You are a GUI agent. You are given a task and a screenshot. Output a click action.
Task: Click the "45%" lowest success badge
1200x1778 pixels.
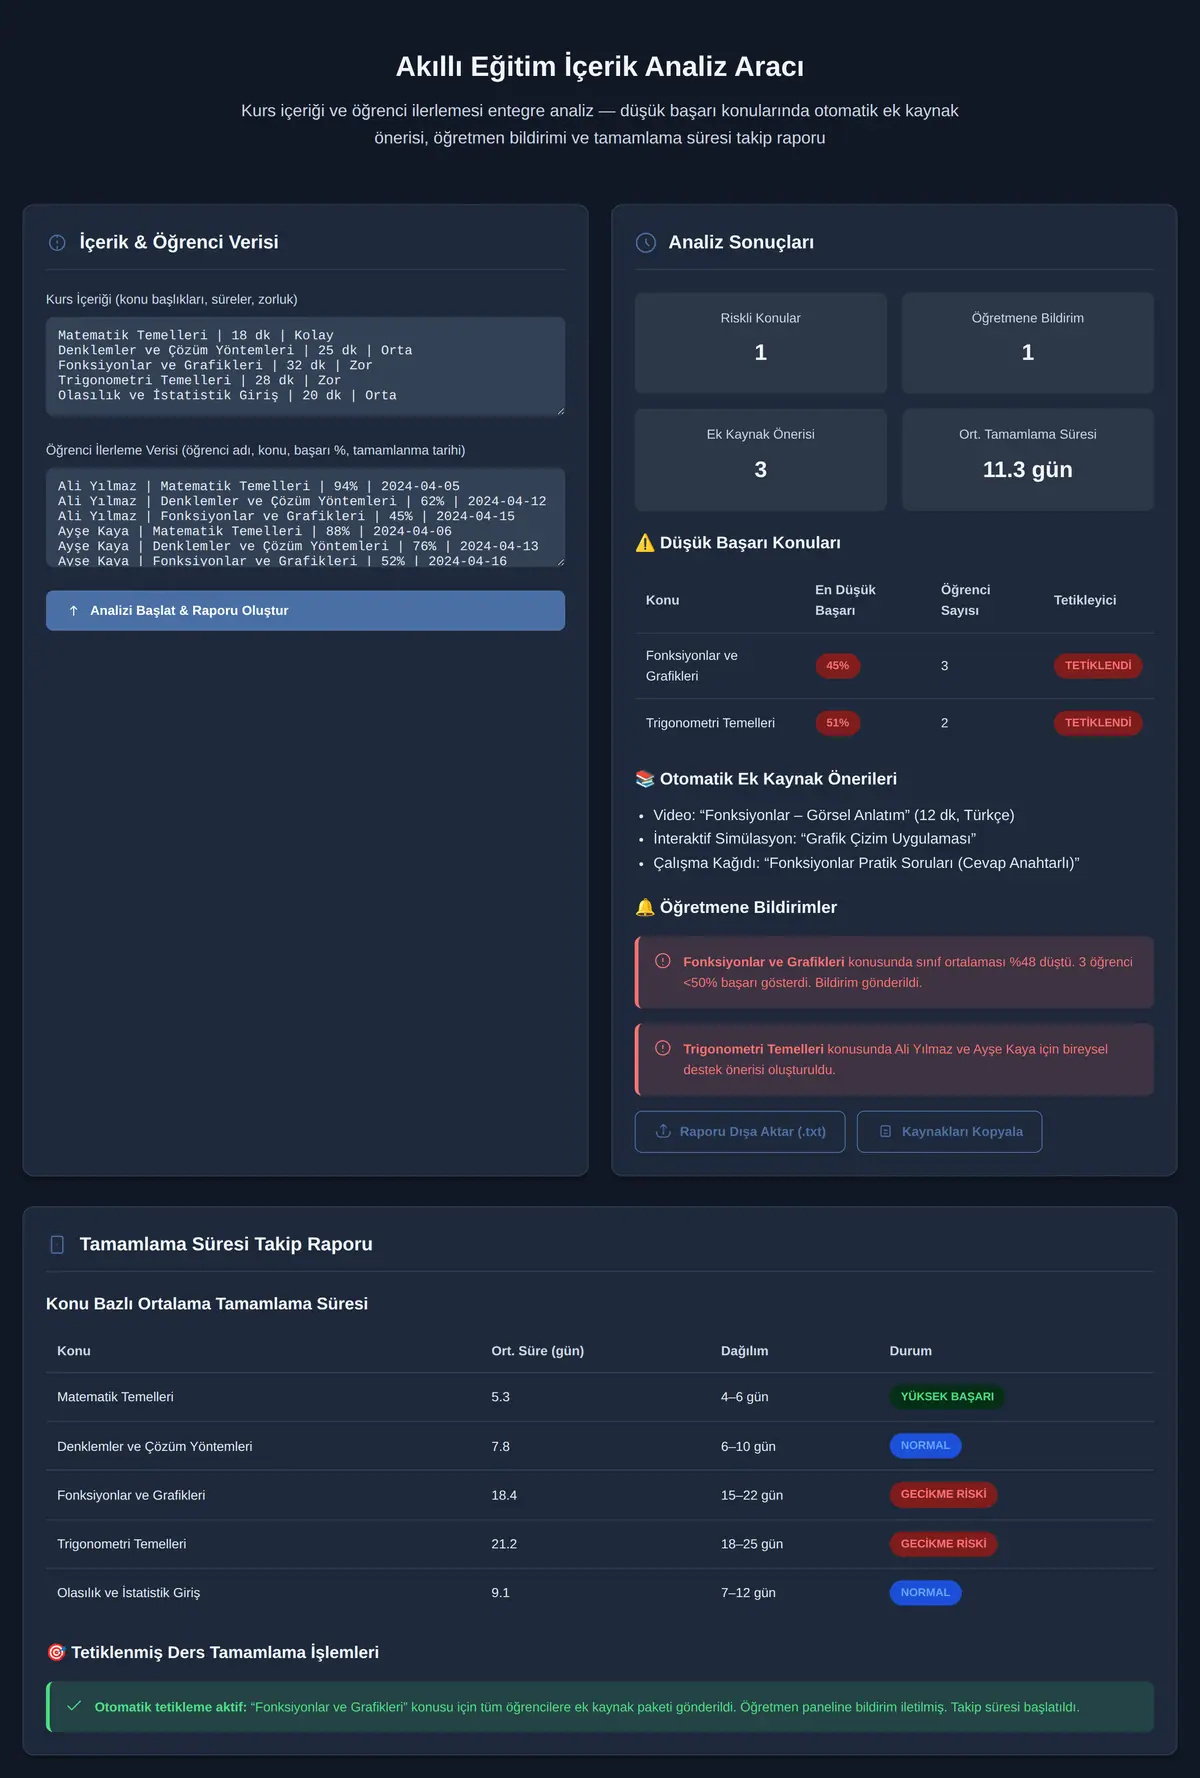(x=838, y=666)
